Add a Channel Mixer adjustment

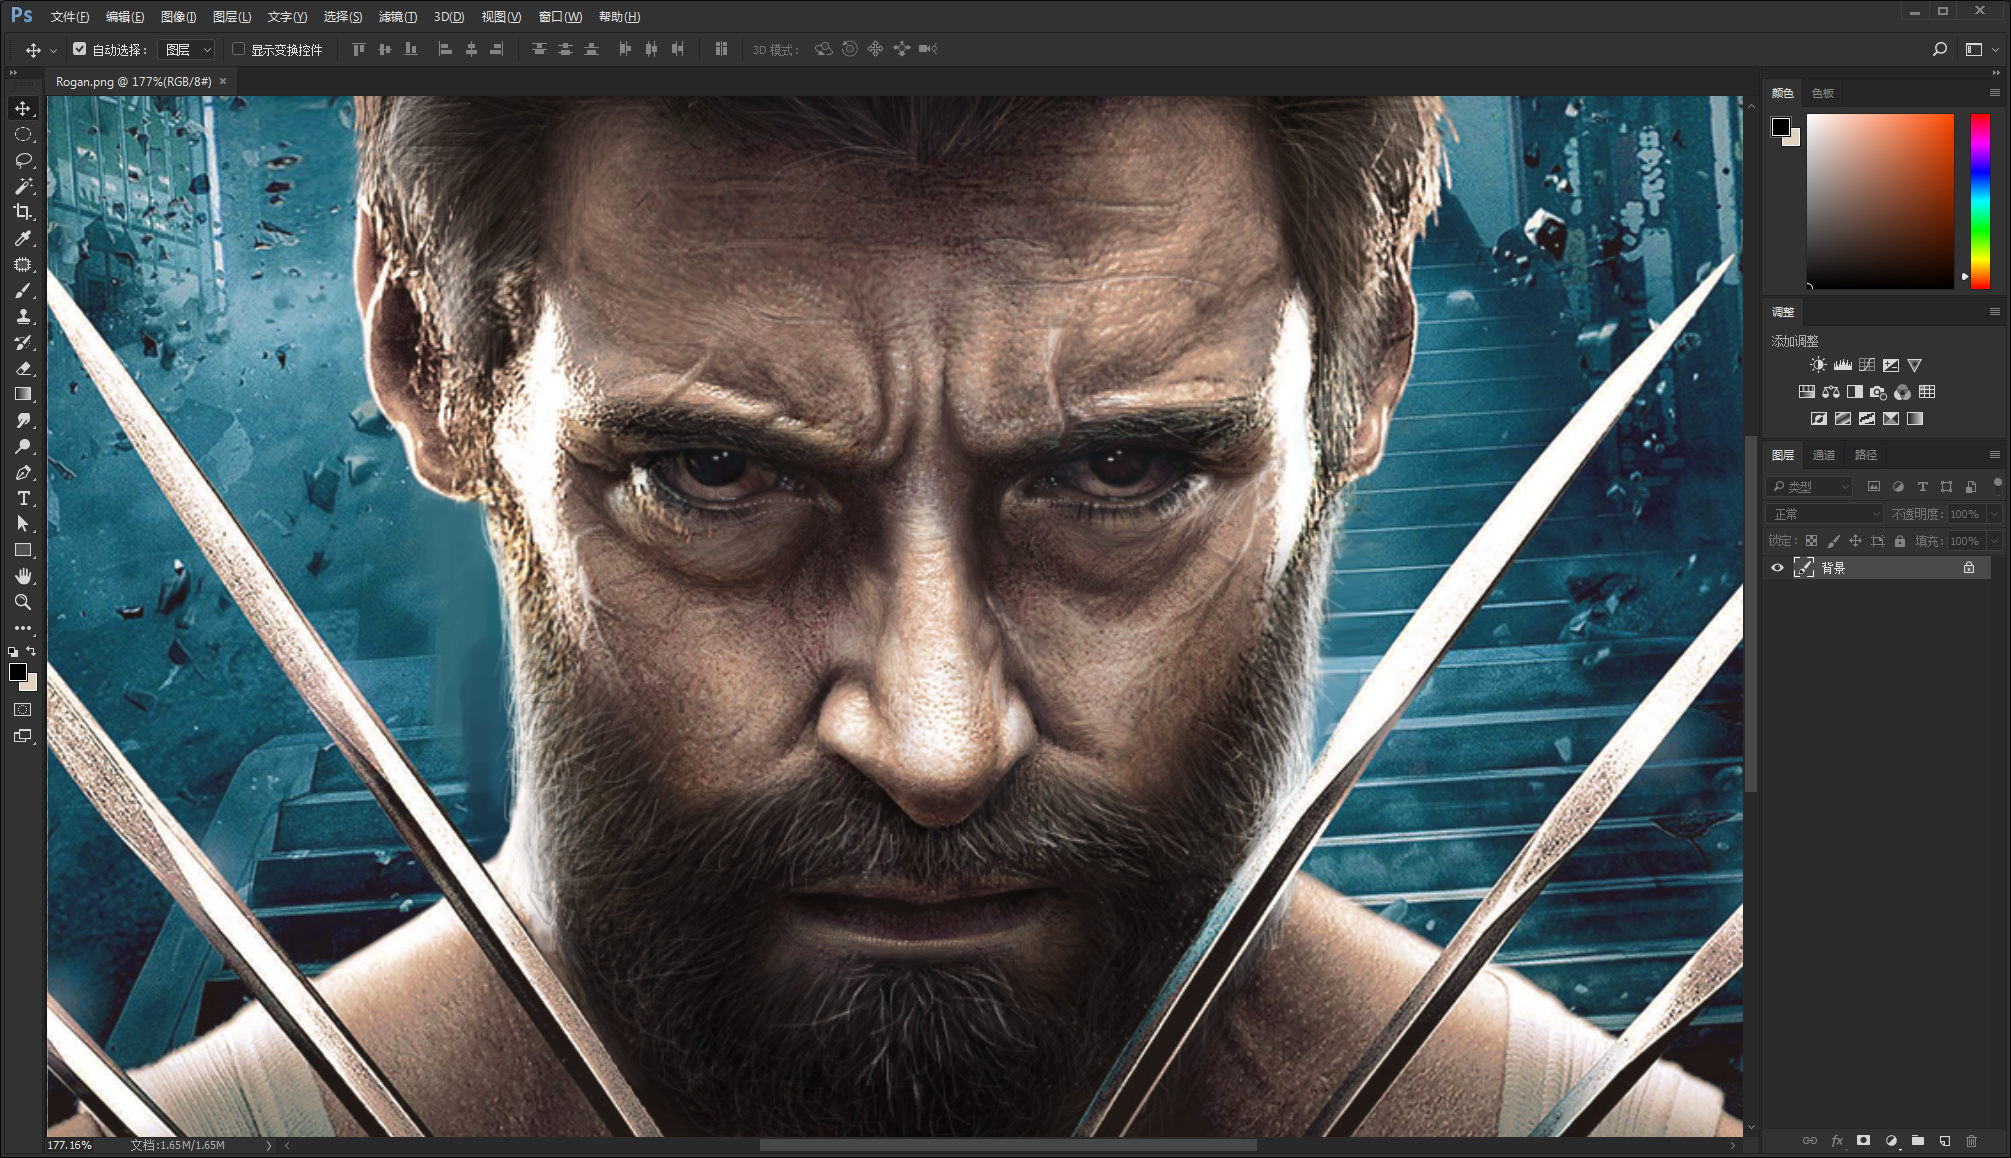point(1902,392)
